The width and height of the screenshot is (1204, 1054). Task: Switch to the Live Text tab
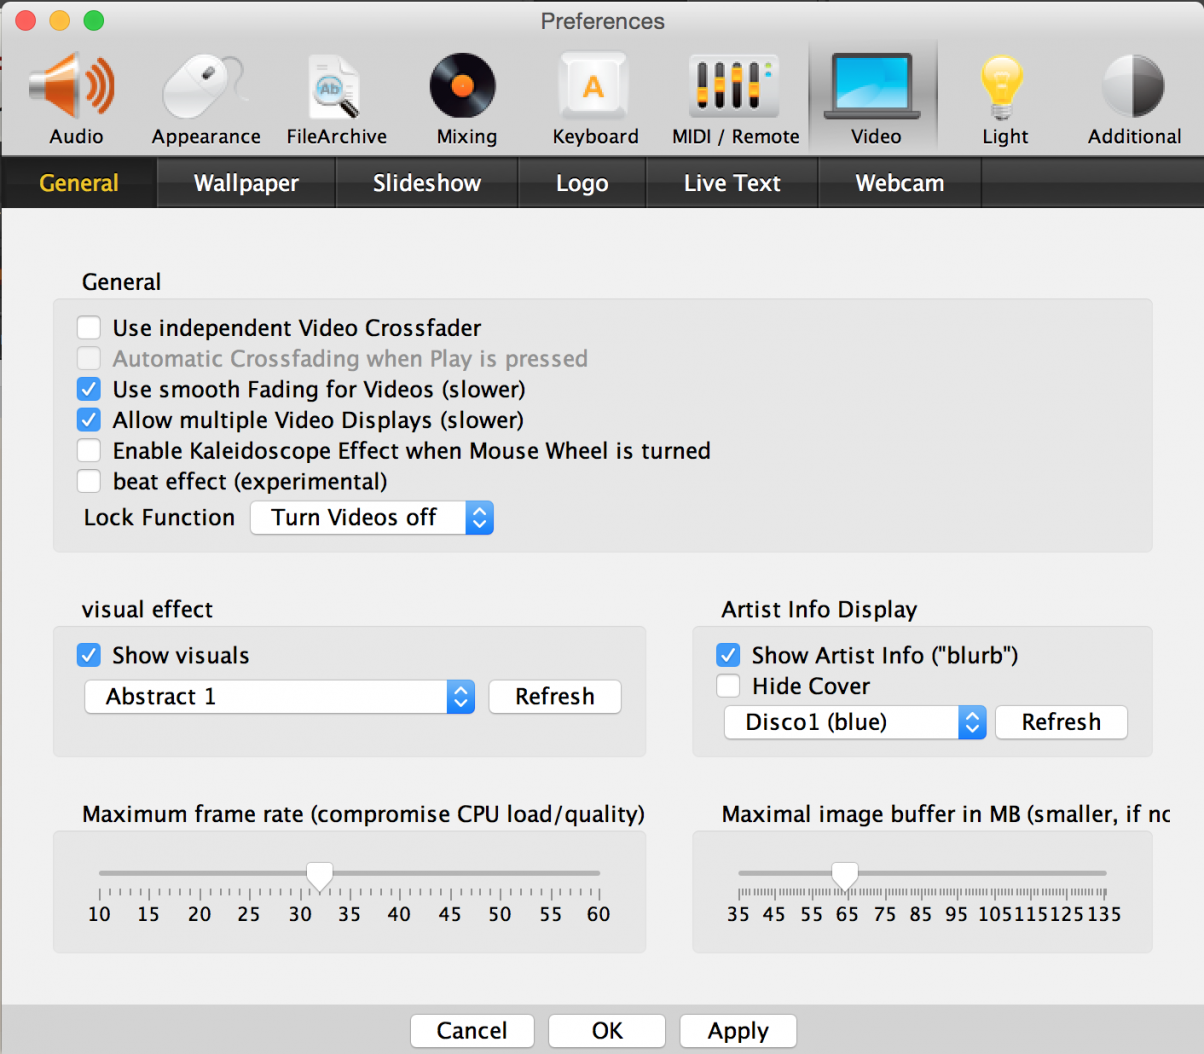[x=732, y=183]
